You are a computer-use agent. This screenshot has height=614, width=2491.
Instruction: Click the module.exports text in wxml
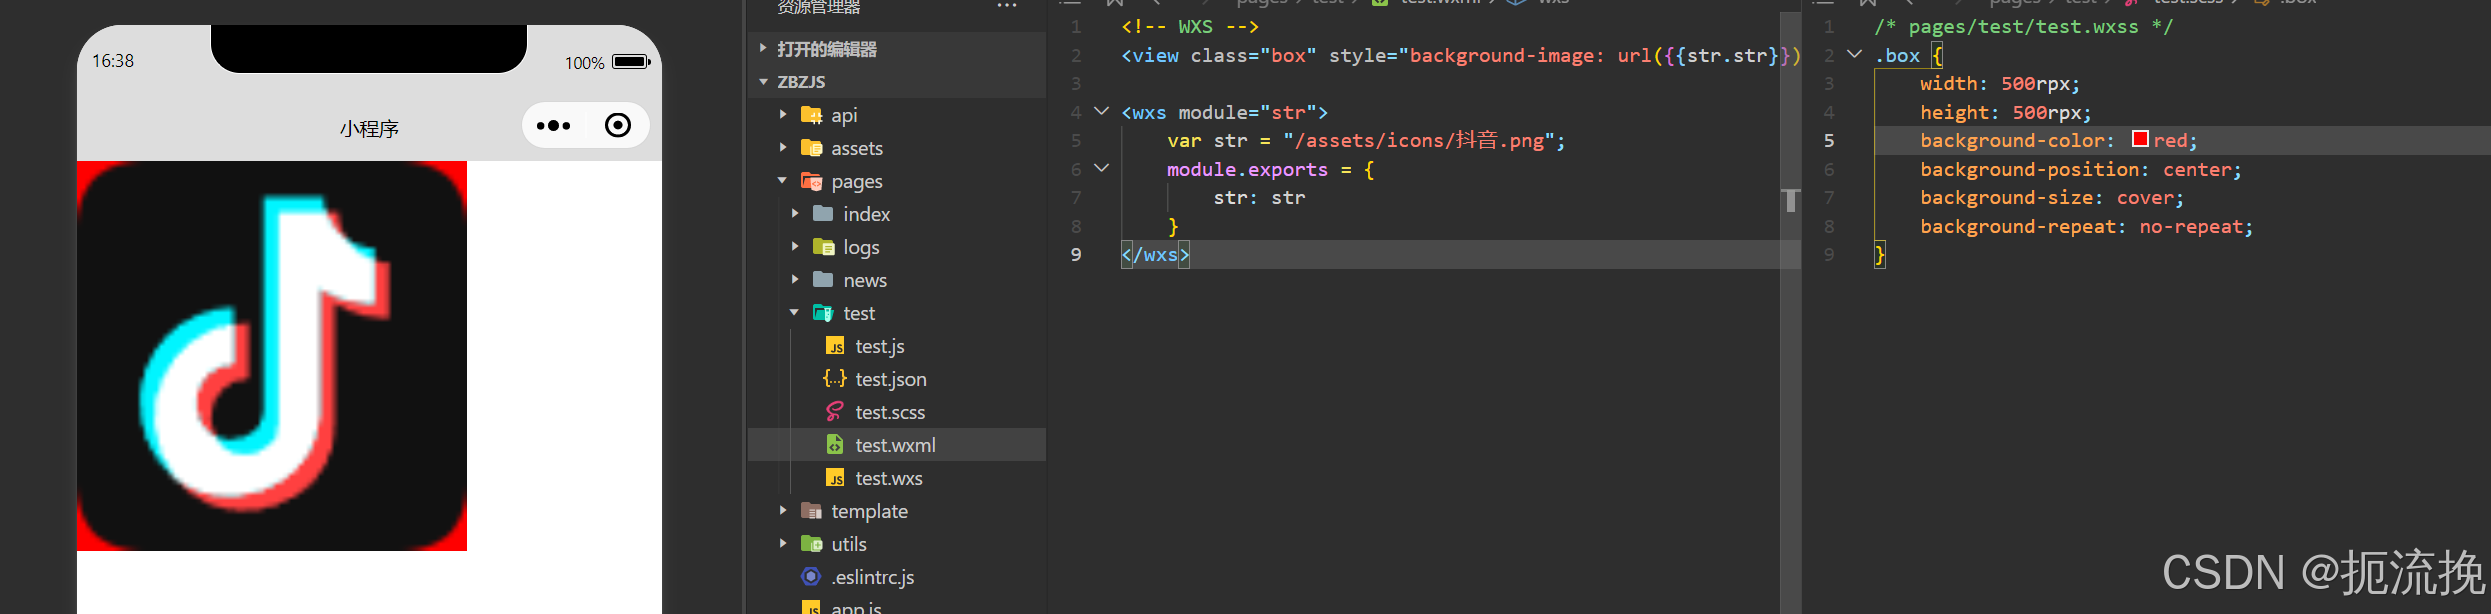point(1247,170)
